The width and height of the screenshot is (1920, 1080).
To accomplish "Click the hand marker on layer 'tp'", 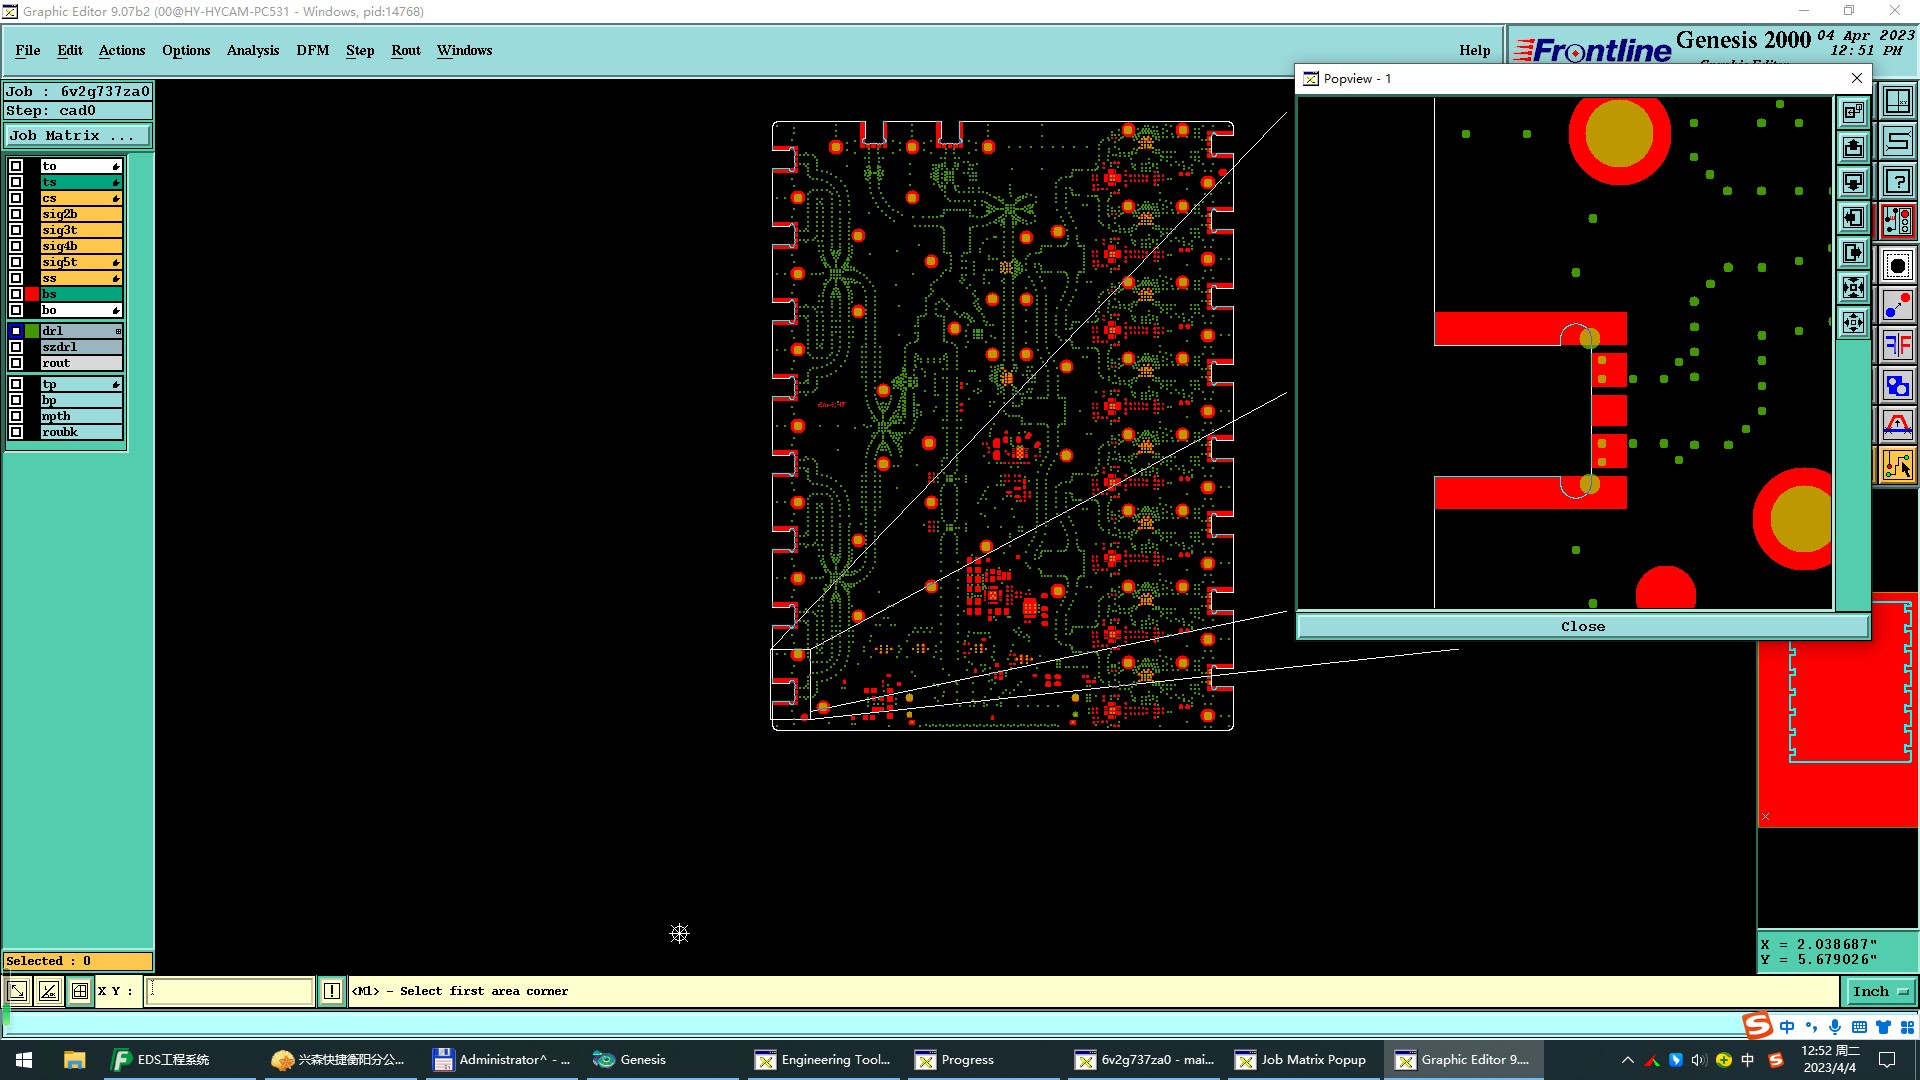I will (116, 384).
